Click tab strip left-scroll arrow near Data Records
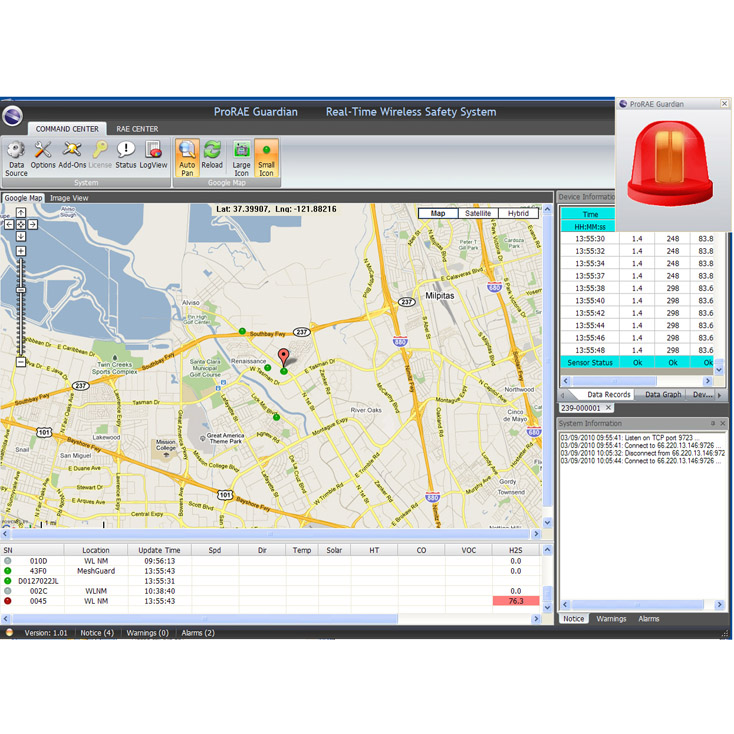This screenshot has width=734, height=734. [563, 395]
